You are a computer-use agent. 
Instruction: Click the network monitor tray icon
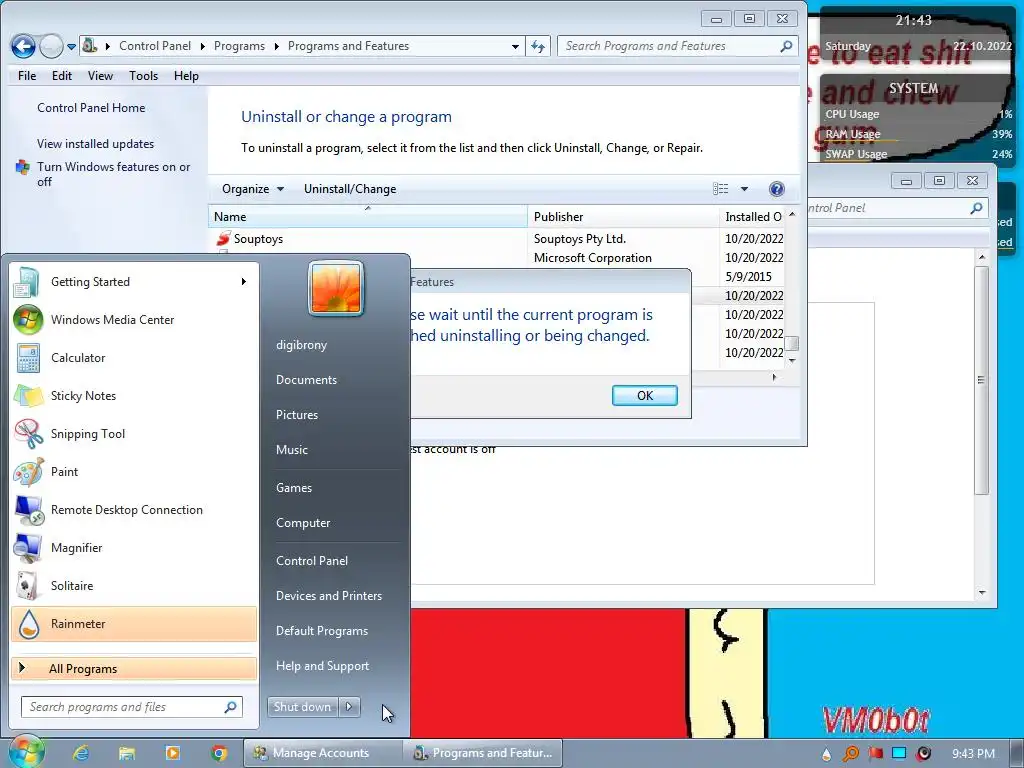[x=899, y=754]
